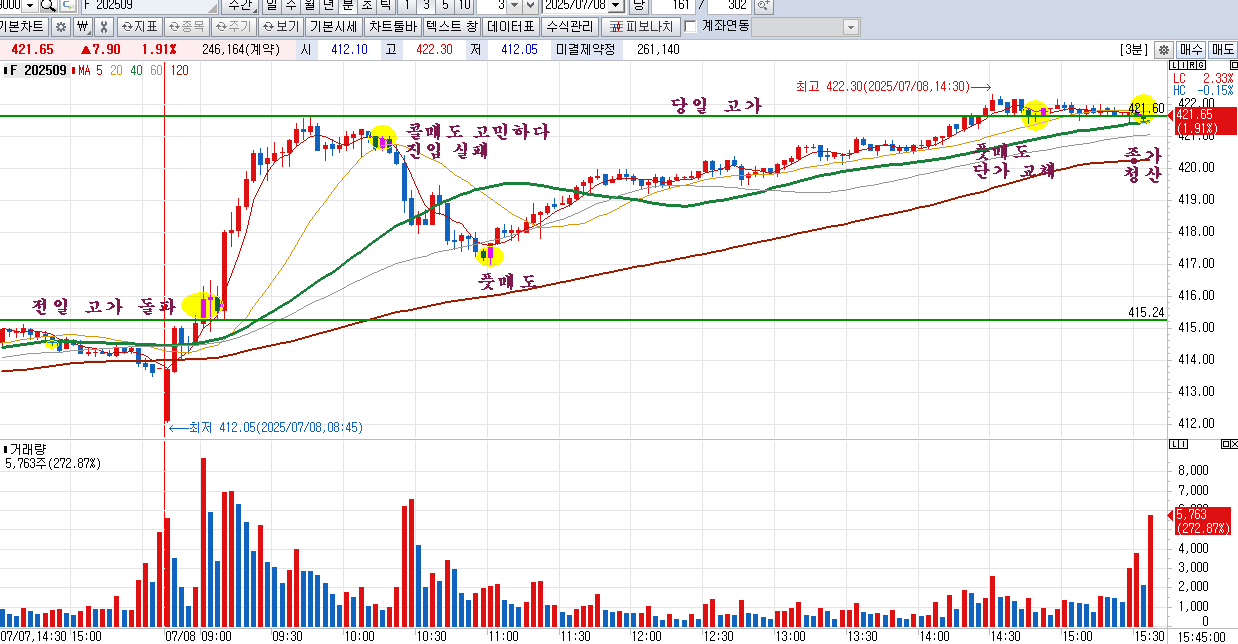
Task: Open the 기본시세 tab
Action: point(333,26)
